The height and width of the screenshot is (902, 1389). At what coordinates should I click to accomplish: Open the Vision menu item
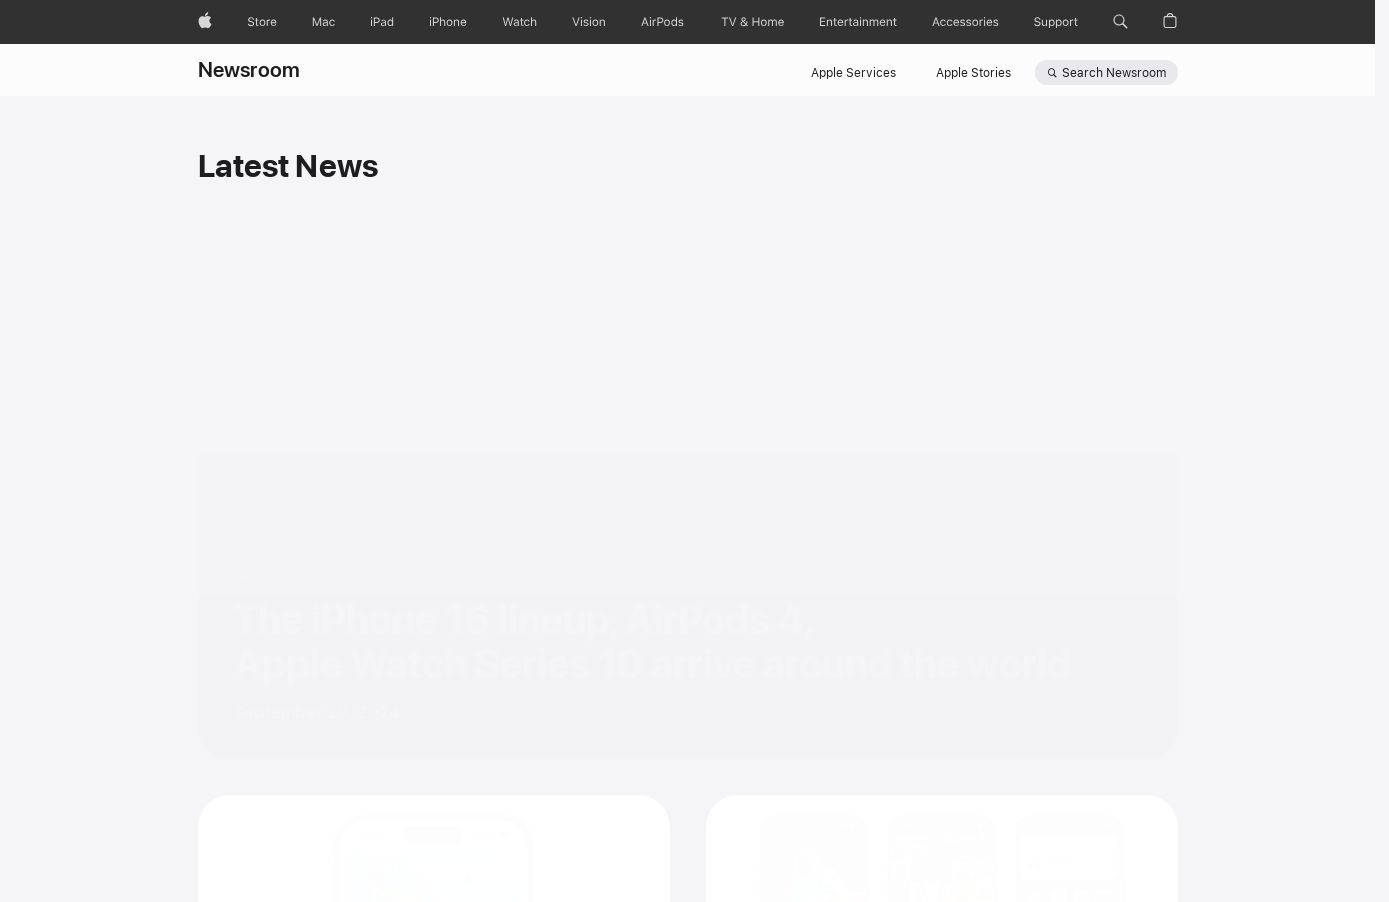(x=589, y=22)
